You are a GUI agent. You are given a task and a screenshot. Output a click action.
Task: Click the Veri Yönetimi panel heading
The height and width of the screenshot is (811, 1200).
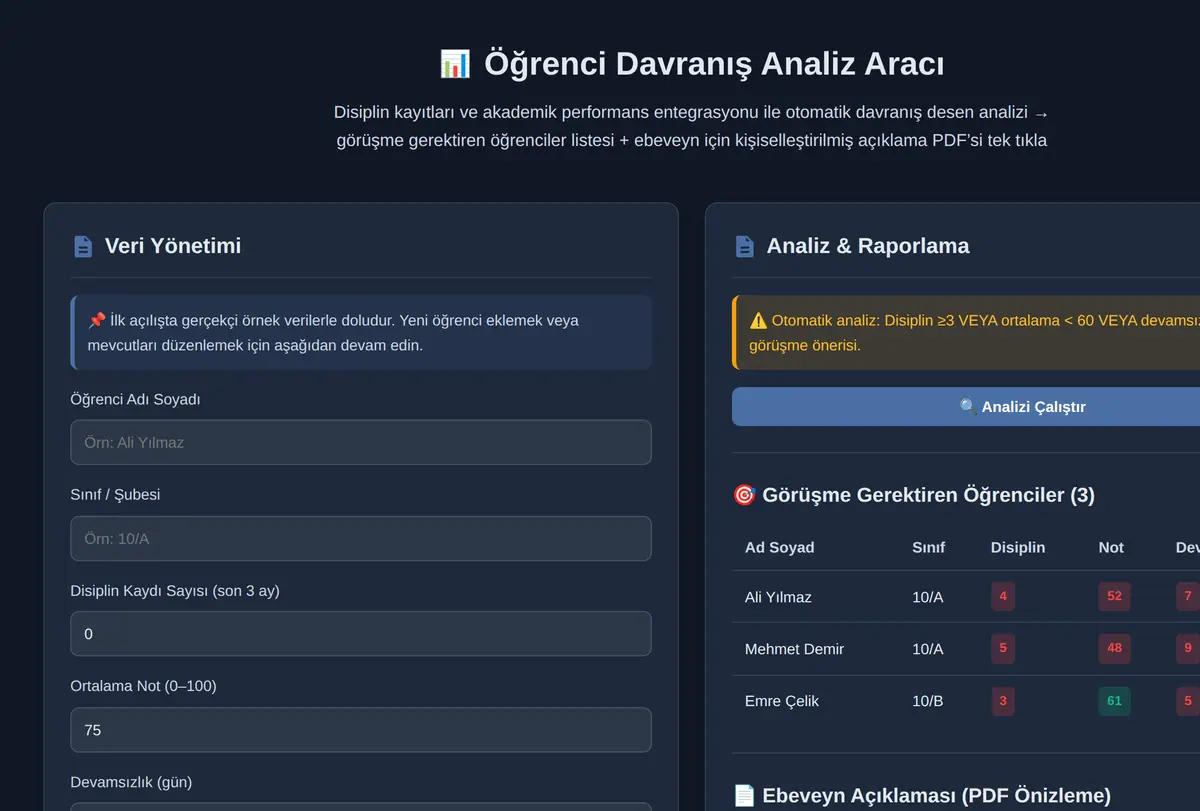click(x=173, y=246)
